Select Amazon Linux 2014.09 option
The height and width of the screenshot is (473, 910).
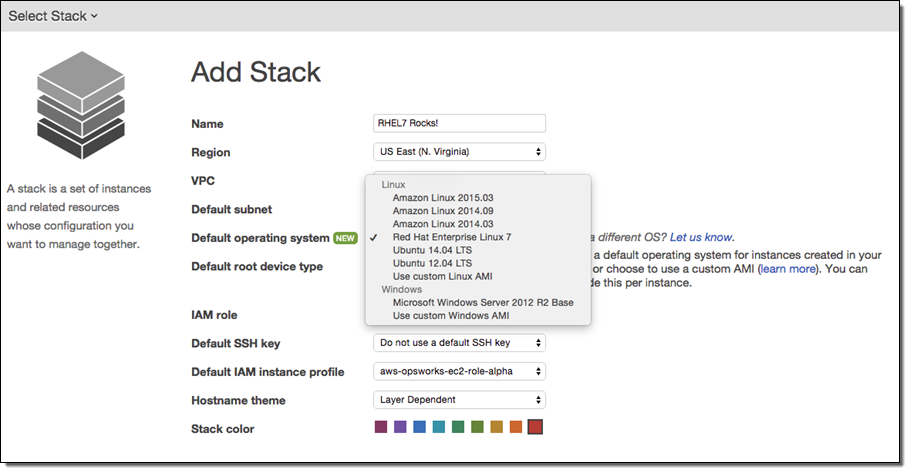442,211
